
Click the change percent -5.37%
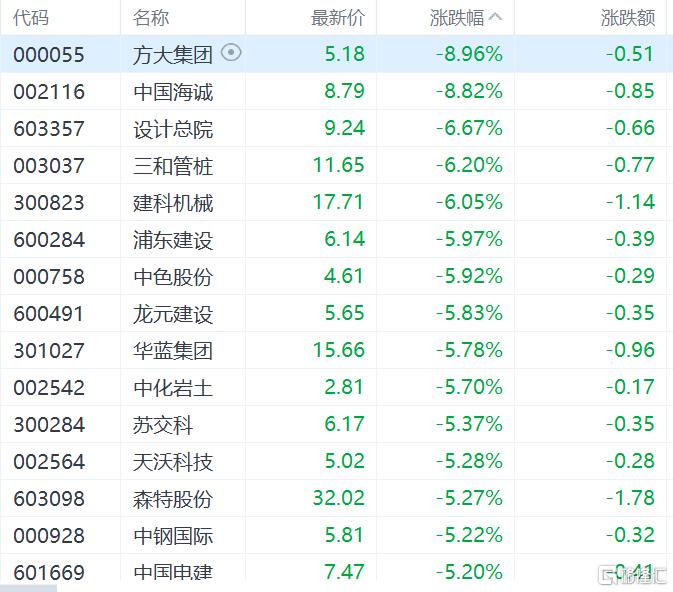pyautogui.click(x=469, y=424)
